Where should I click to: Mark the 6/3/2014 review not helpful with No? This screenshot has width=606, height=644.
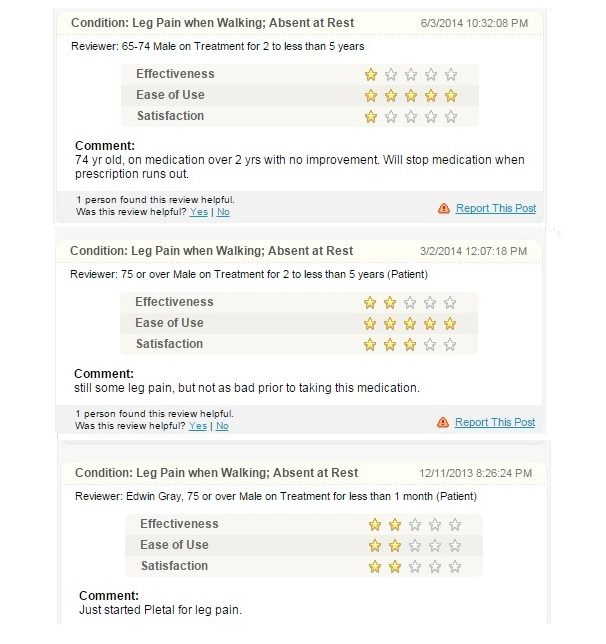click(223, 212)
